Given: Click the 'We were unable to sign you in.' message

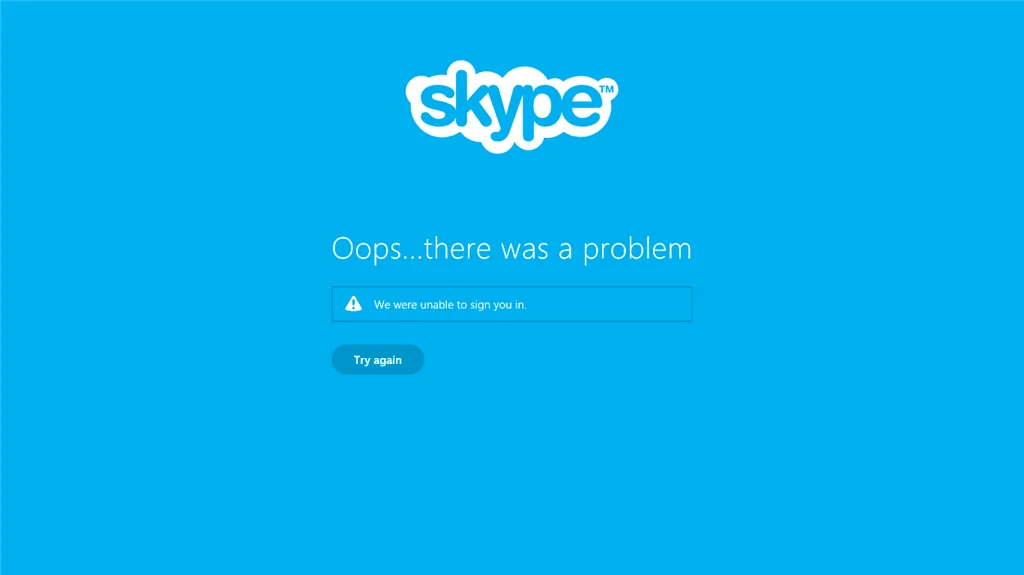Looking at the screenshot, I should [450, 304].
